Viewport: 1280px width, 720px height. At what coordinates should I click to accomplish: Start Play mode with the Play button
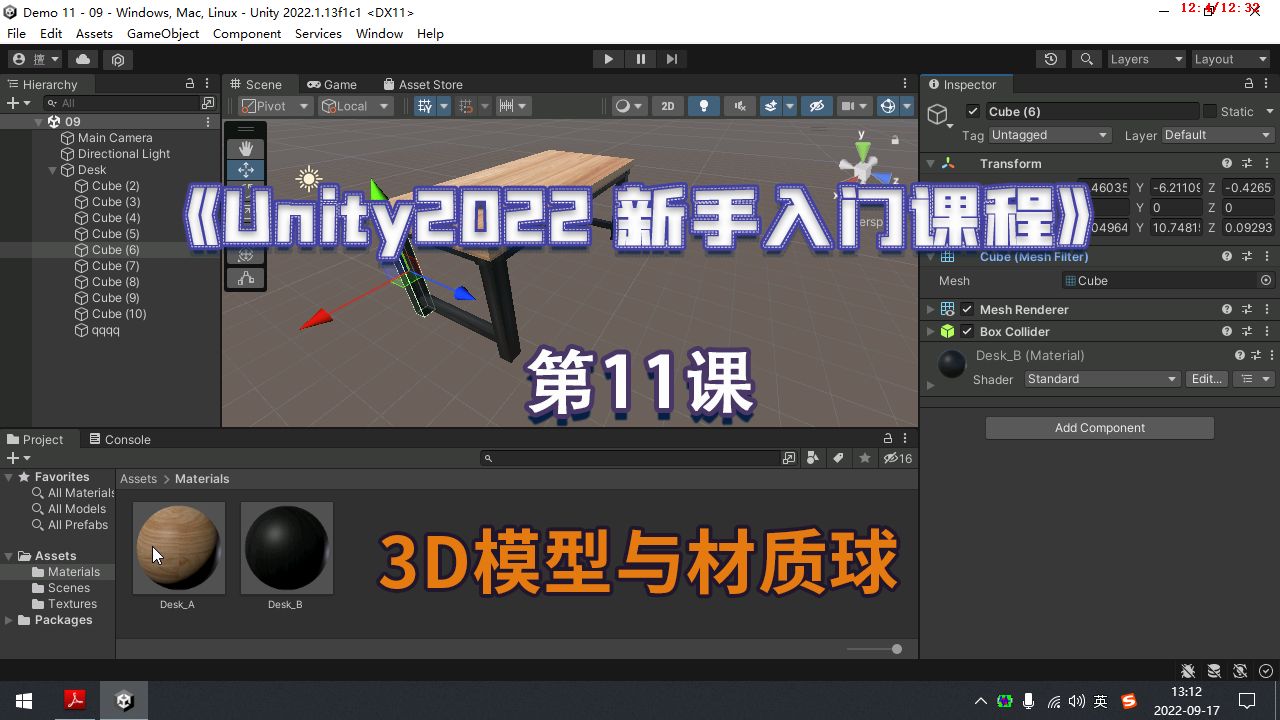[x=608, y=59]
